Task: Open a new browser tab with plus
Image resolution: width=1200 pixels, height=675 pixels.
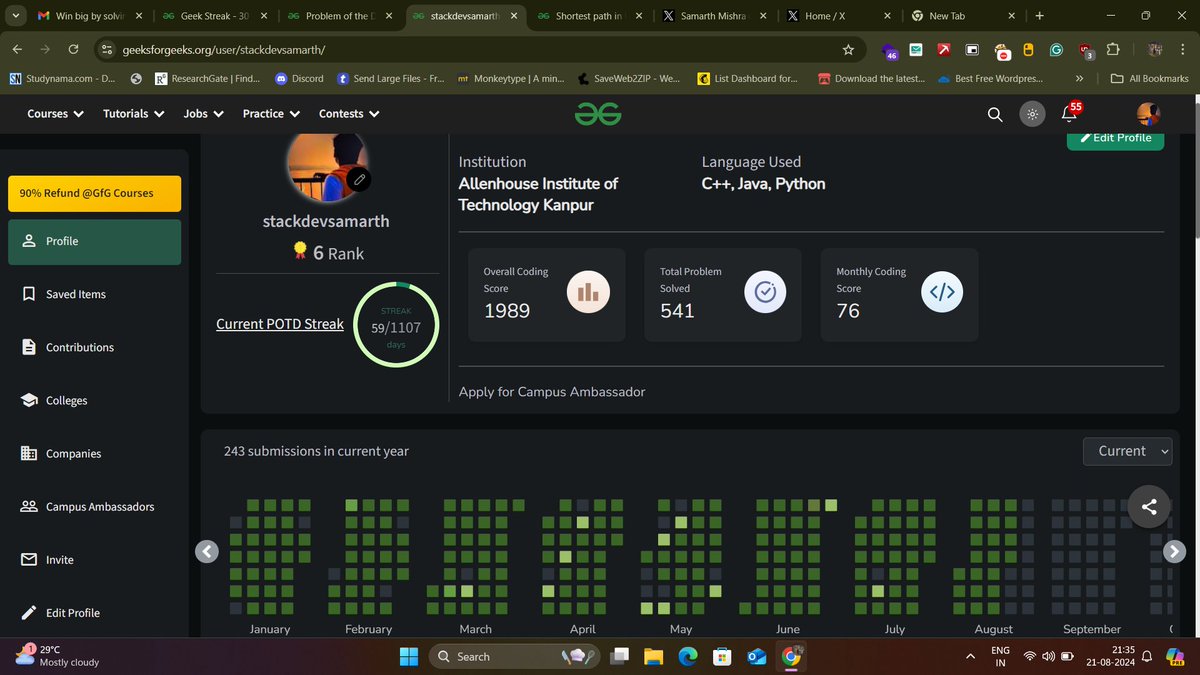Action: [1039, 16]
